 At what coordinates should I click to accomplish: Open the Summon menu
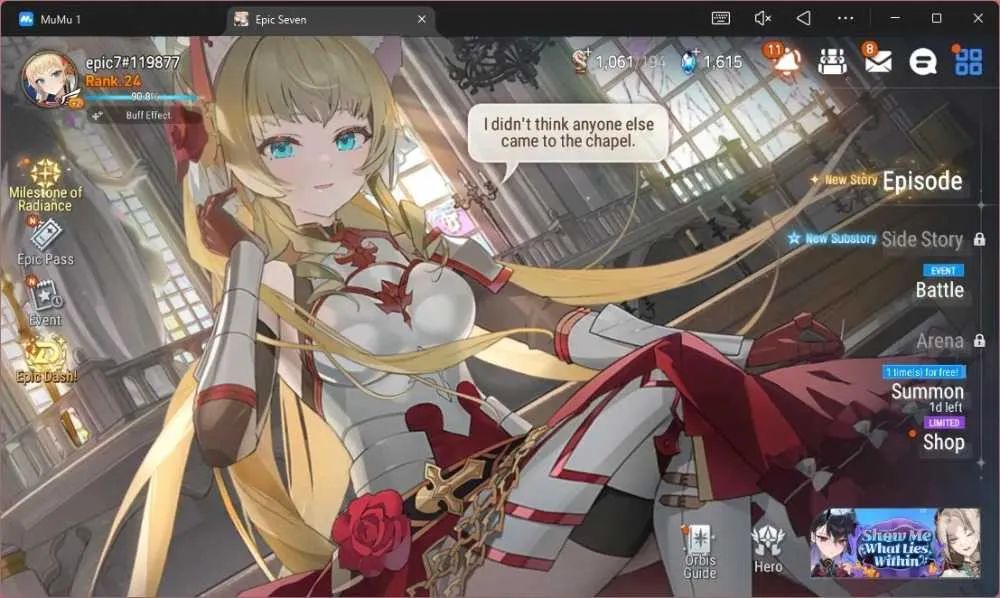click(927, 391)
